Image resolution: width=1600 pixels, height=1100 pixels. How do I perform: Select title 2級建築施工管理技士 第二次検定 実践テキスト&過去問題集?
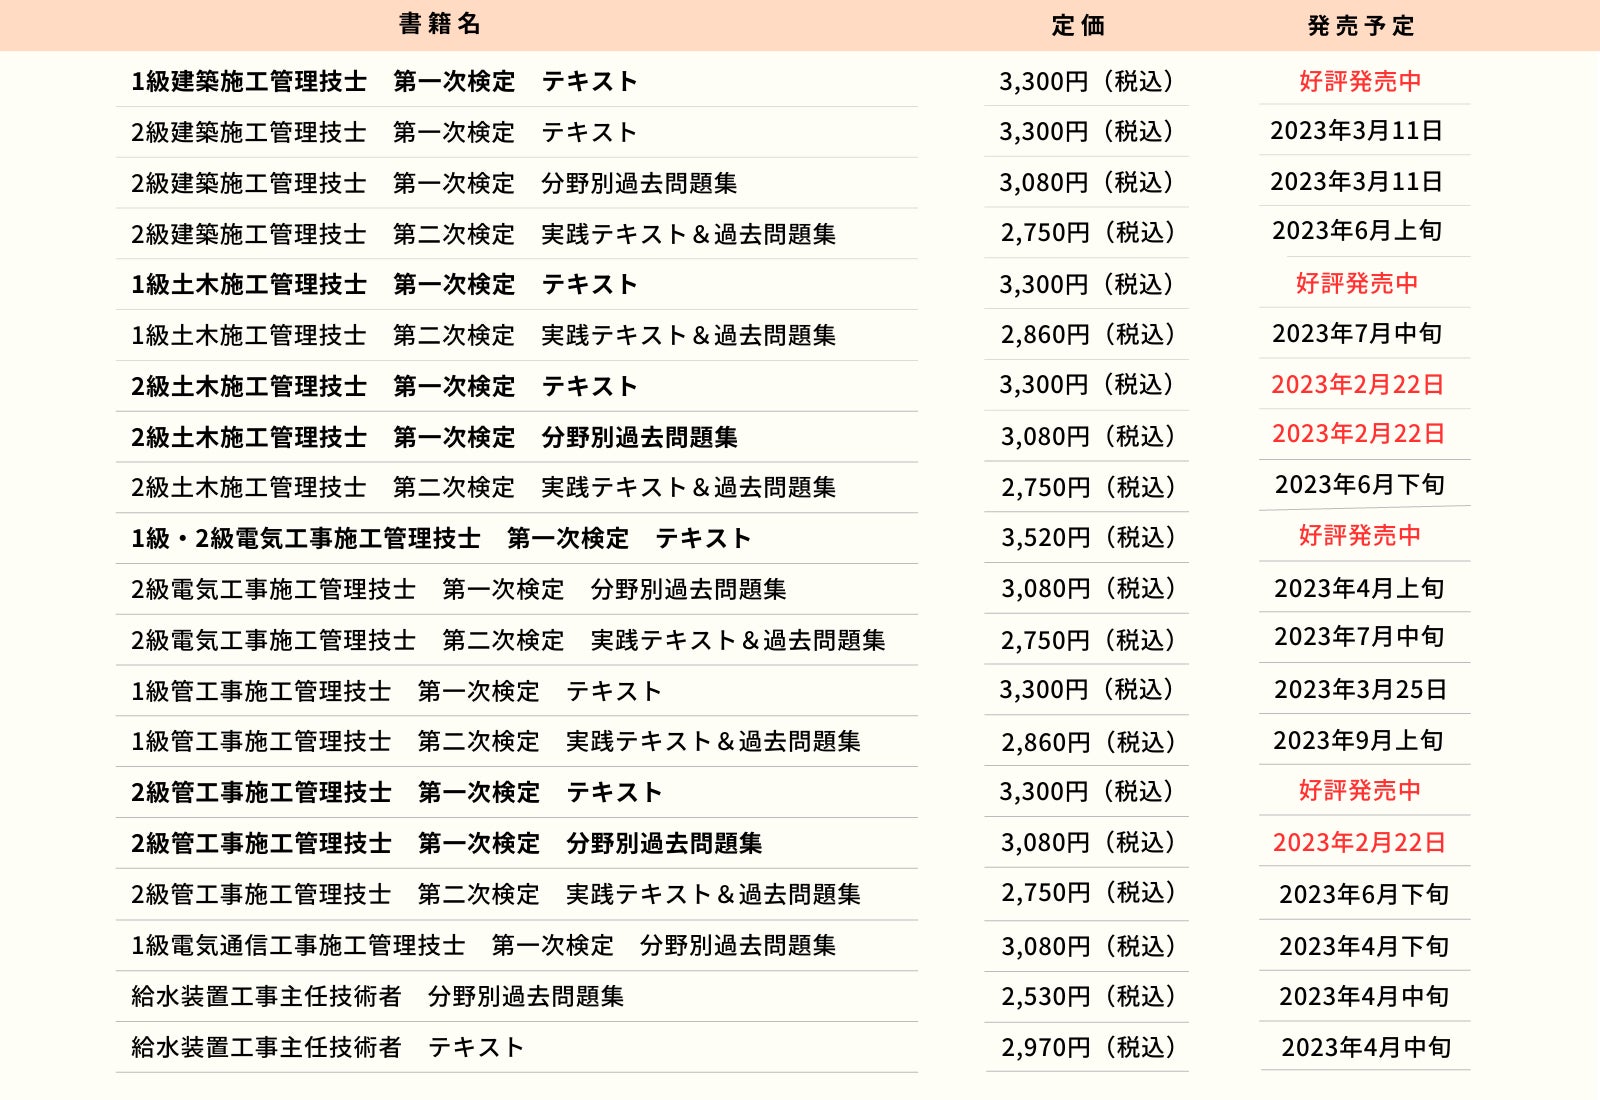point(483,234)
